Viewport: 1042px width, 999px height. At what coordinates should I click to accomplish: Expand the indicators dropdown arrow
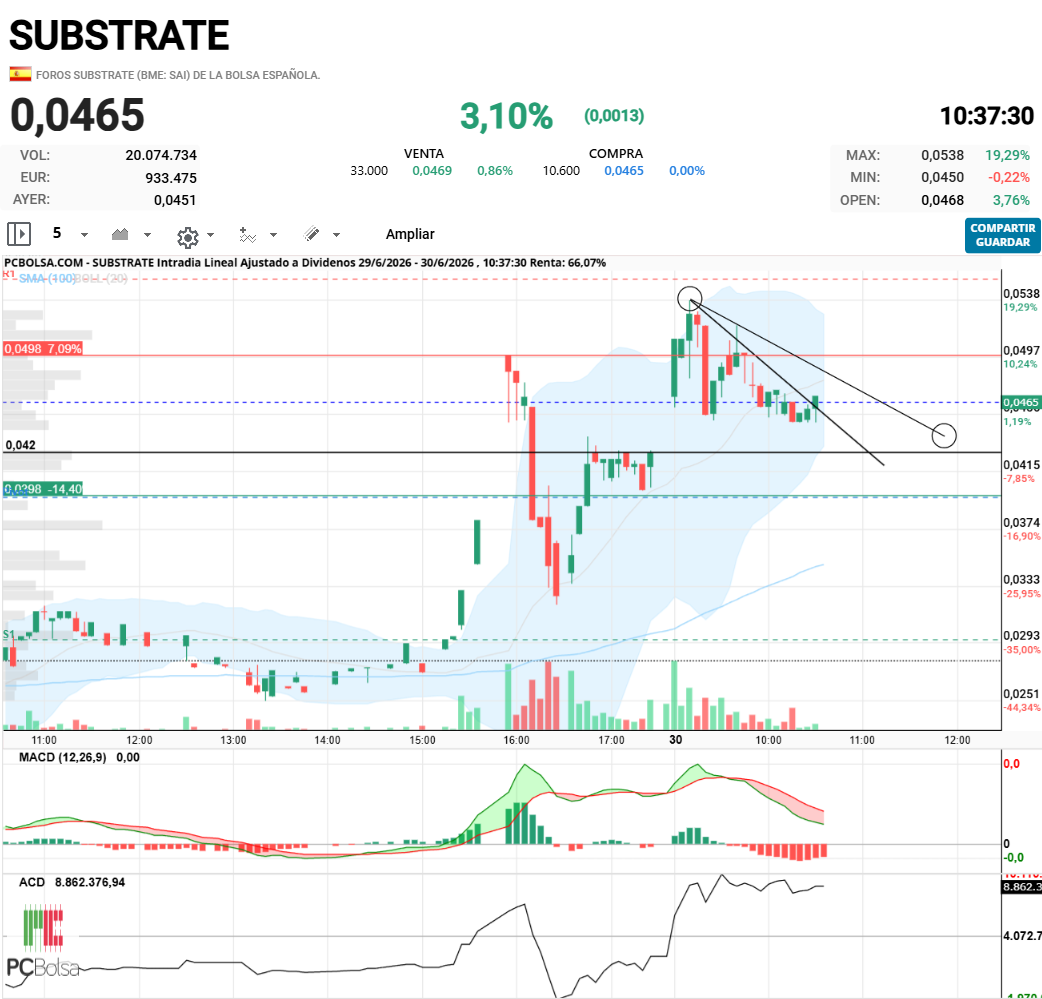point(273,235)
